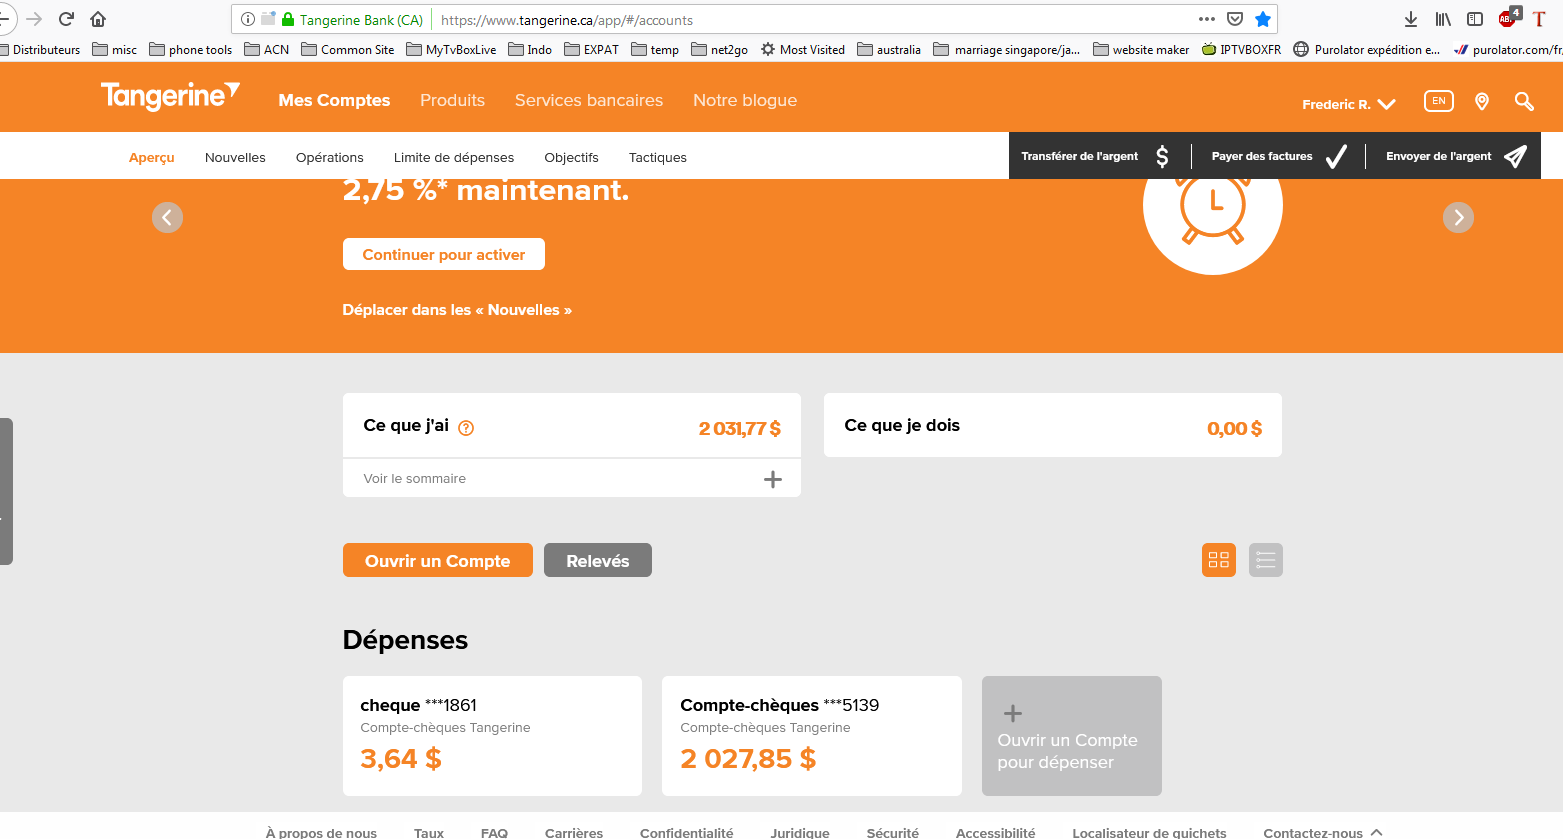Click the Ouvrir un Compte orange button

(438, 560)
